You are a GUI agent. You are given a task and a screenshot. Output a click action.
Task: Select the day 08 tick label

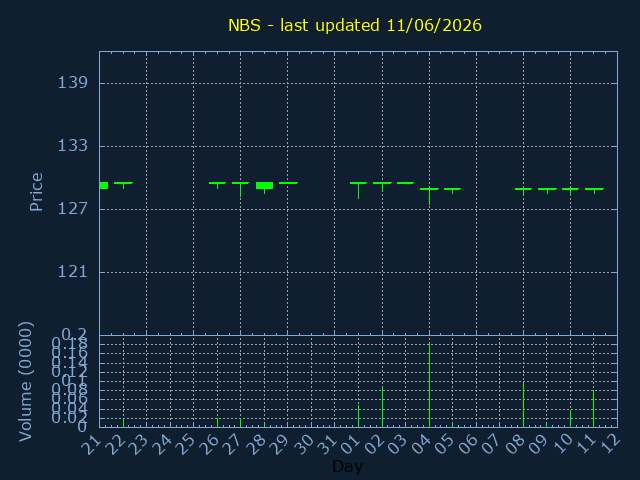coord(515,444)
